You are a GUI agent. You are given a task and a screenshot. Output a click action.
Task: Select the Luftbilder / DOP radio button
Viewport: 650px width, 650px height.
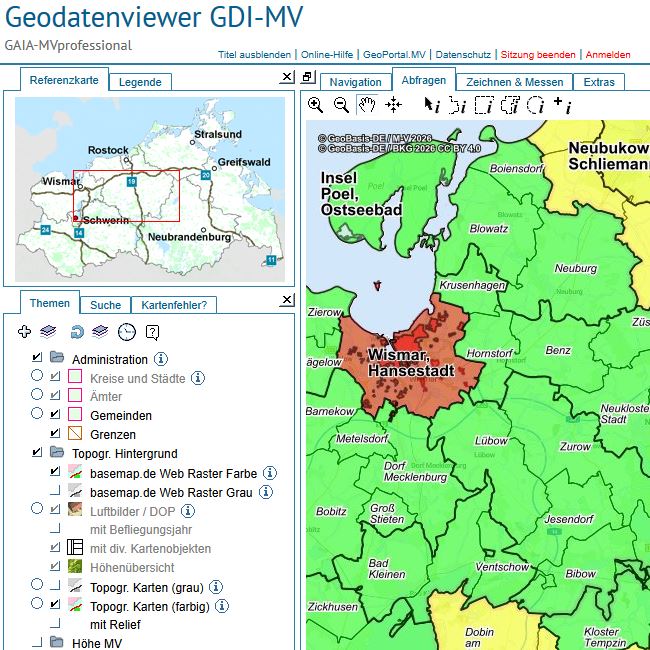point(37,508)
